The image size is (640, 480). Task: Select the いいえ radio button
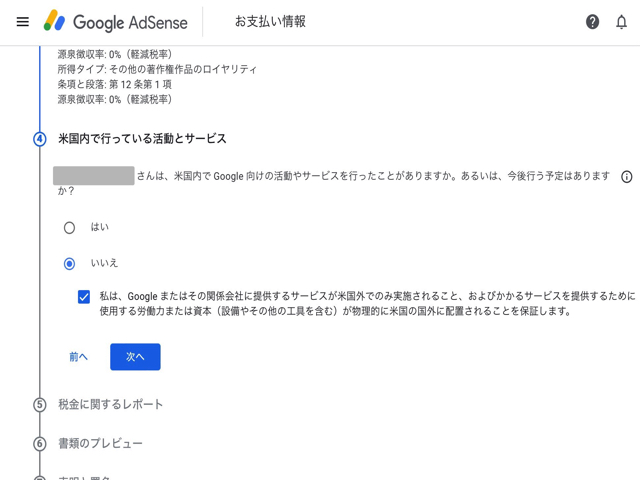point(69,264)
